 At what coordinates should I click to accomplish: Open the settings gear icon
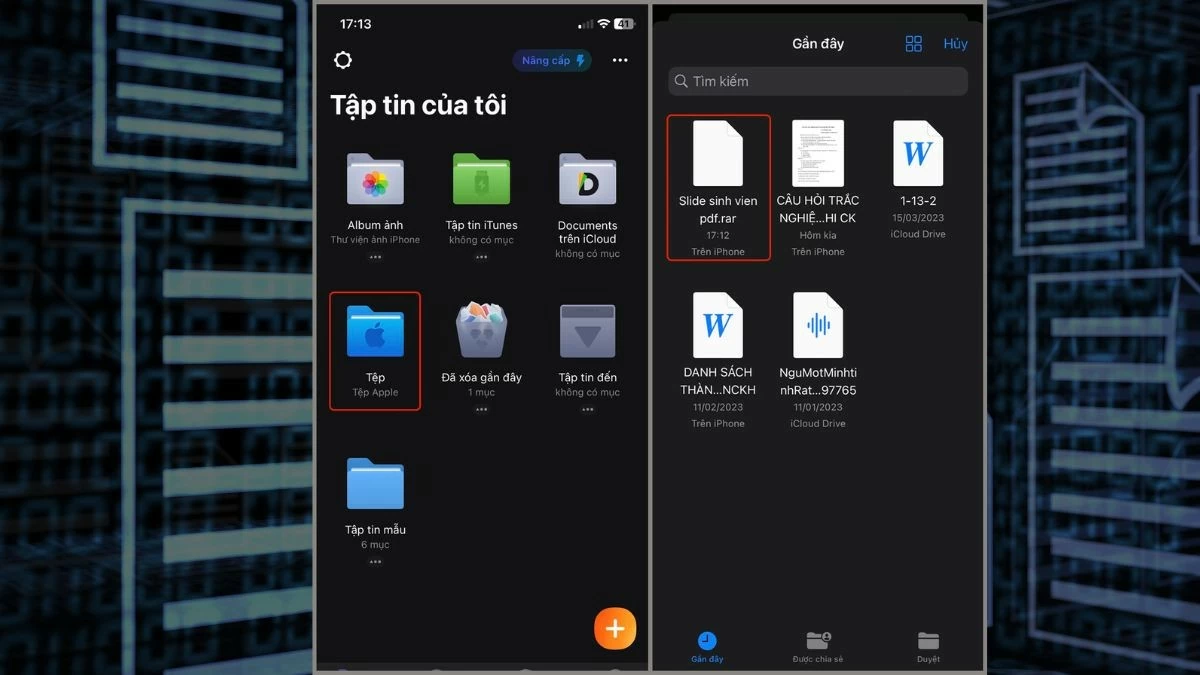(343, 60)
